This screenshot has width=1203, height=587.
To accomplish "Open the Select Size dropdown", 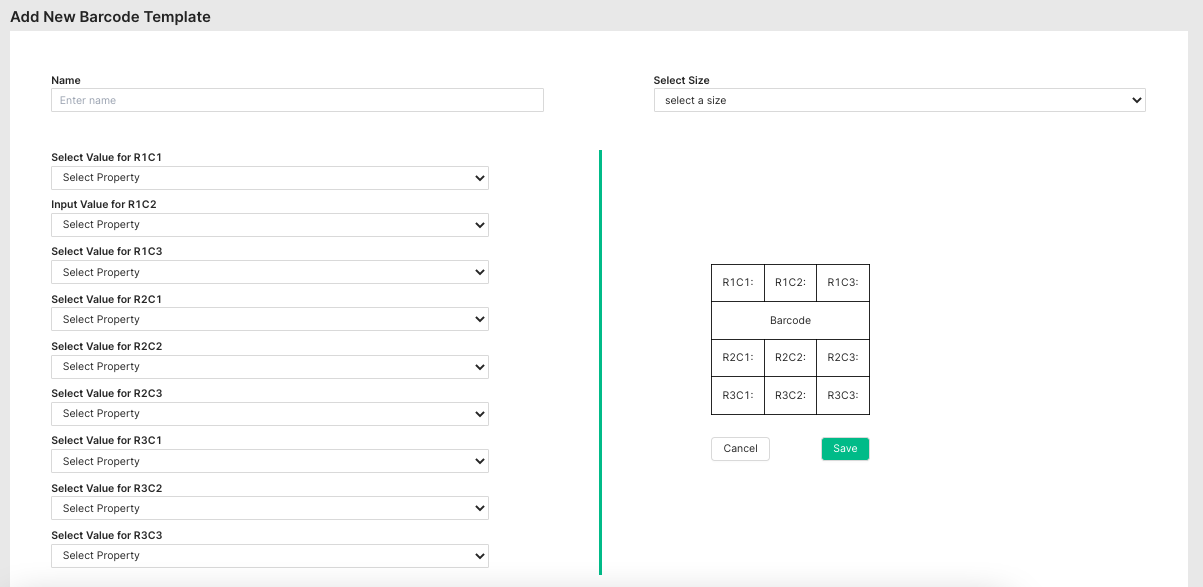I will (x=899, y=100).
